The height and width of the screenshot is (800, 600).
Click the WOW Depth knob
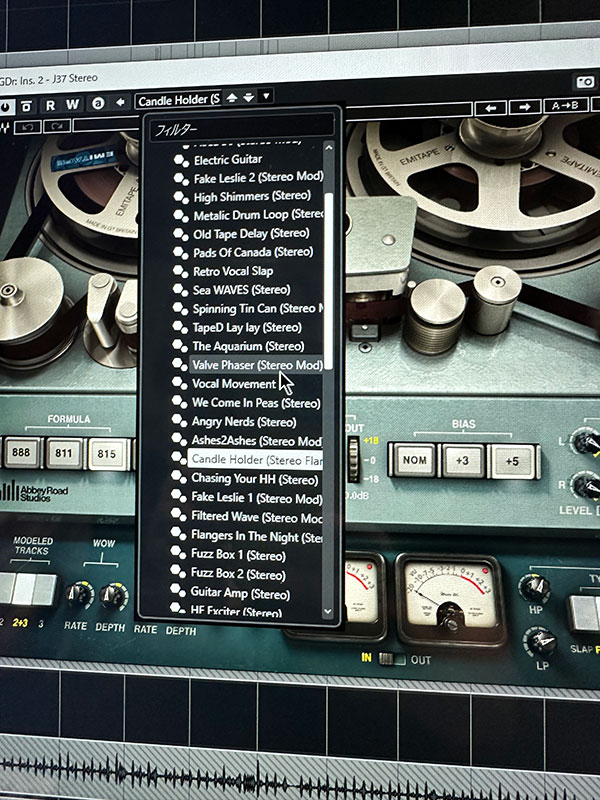(113, 597)
